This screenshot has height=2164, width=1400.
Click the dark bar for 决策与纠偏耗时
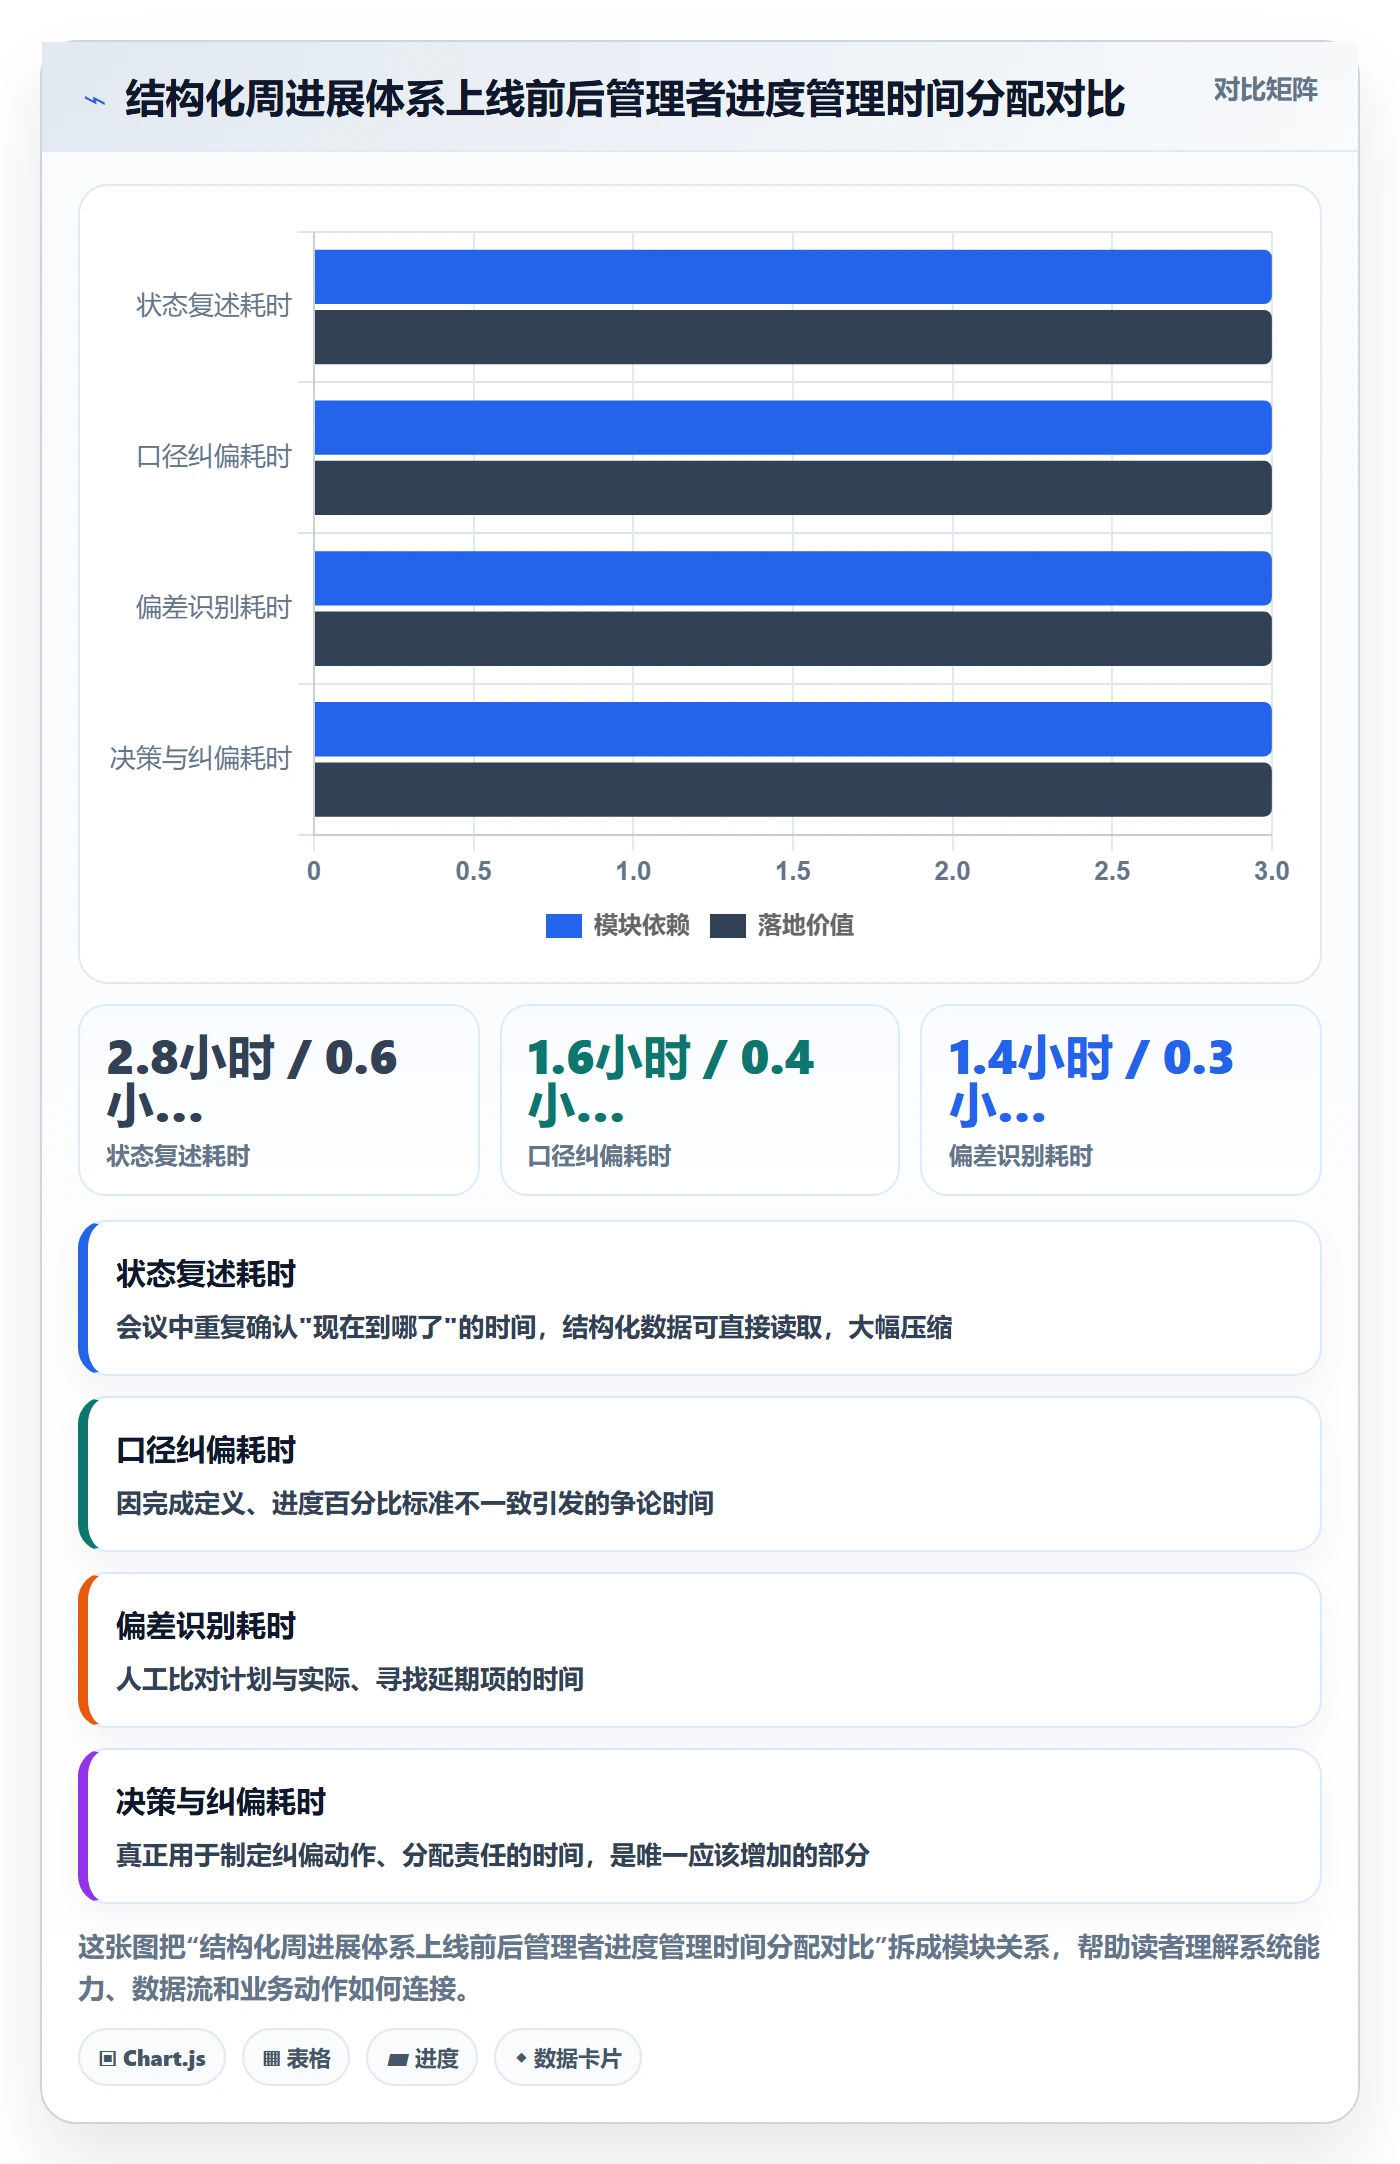[793, 790]
